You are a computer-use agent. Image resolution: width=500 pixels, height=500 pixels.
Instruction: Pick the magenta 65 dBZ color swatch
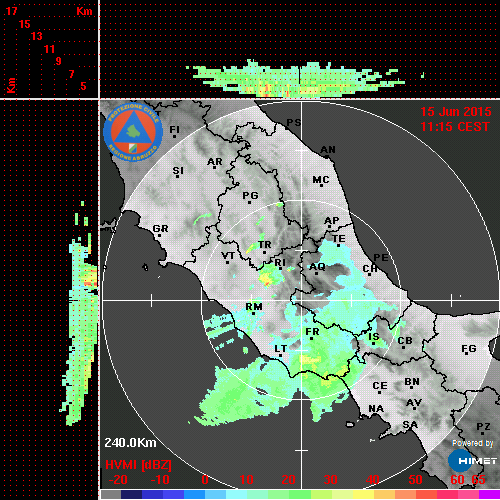[489, 494]
